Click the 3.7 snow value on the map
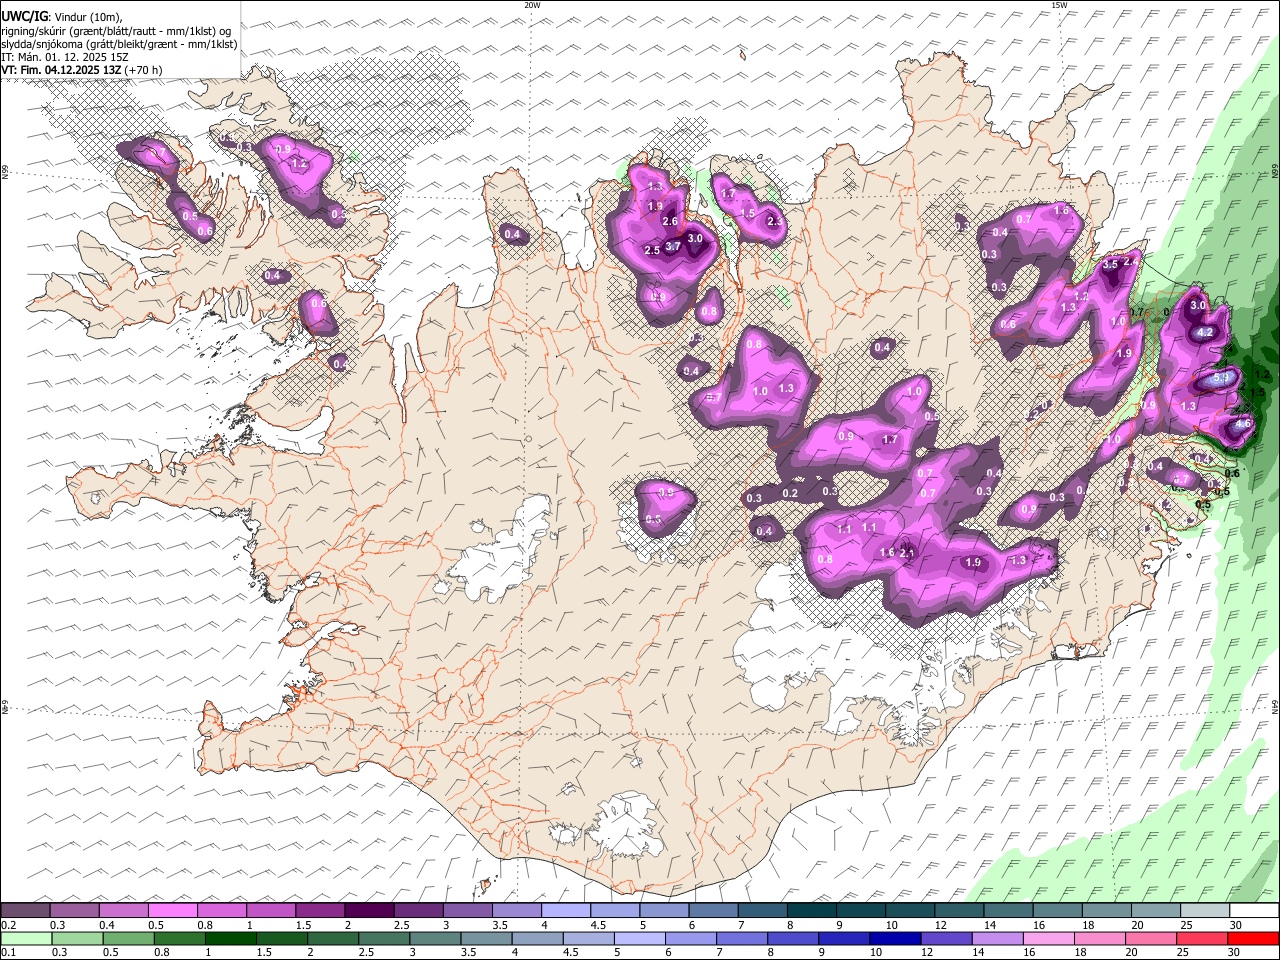The height and width of the screenshot is (960, 1280). [673, 246]
